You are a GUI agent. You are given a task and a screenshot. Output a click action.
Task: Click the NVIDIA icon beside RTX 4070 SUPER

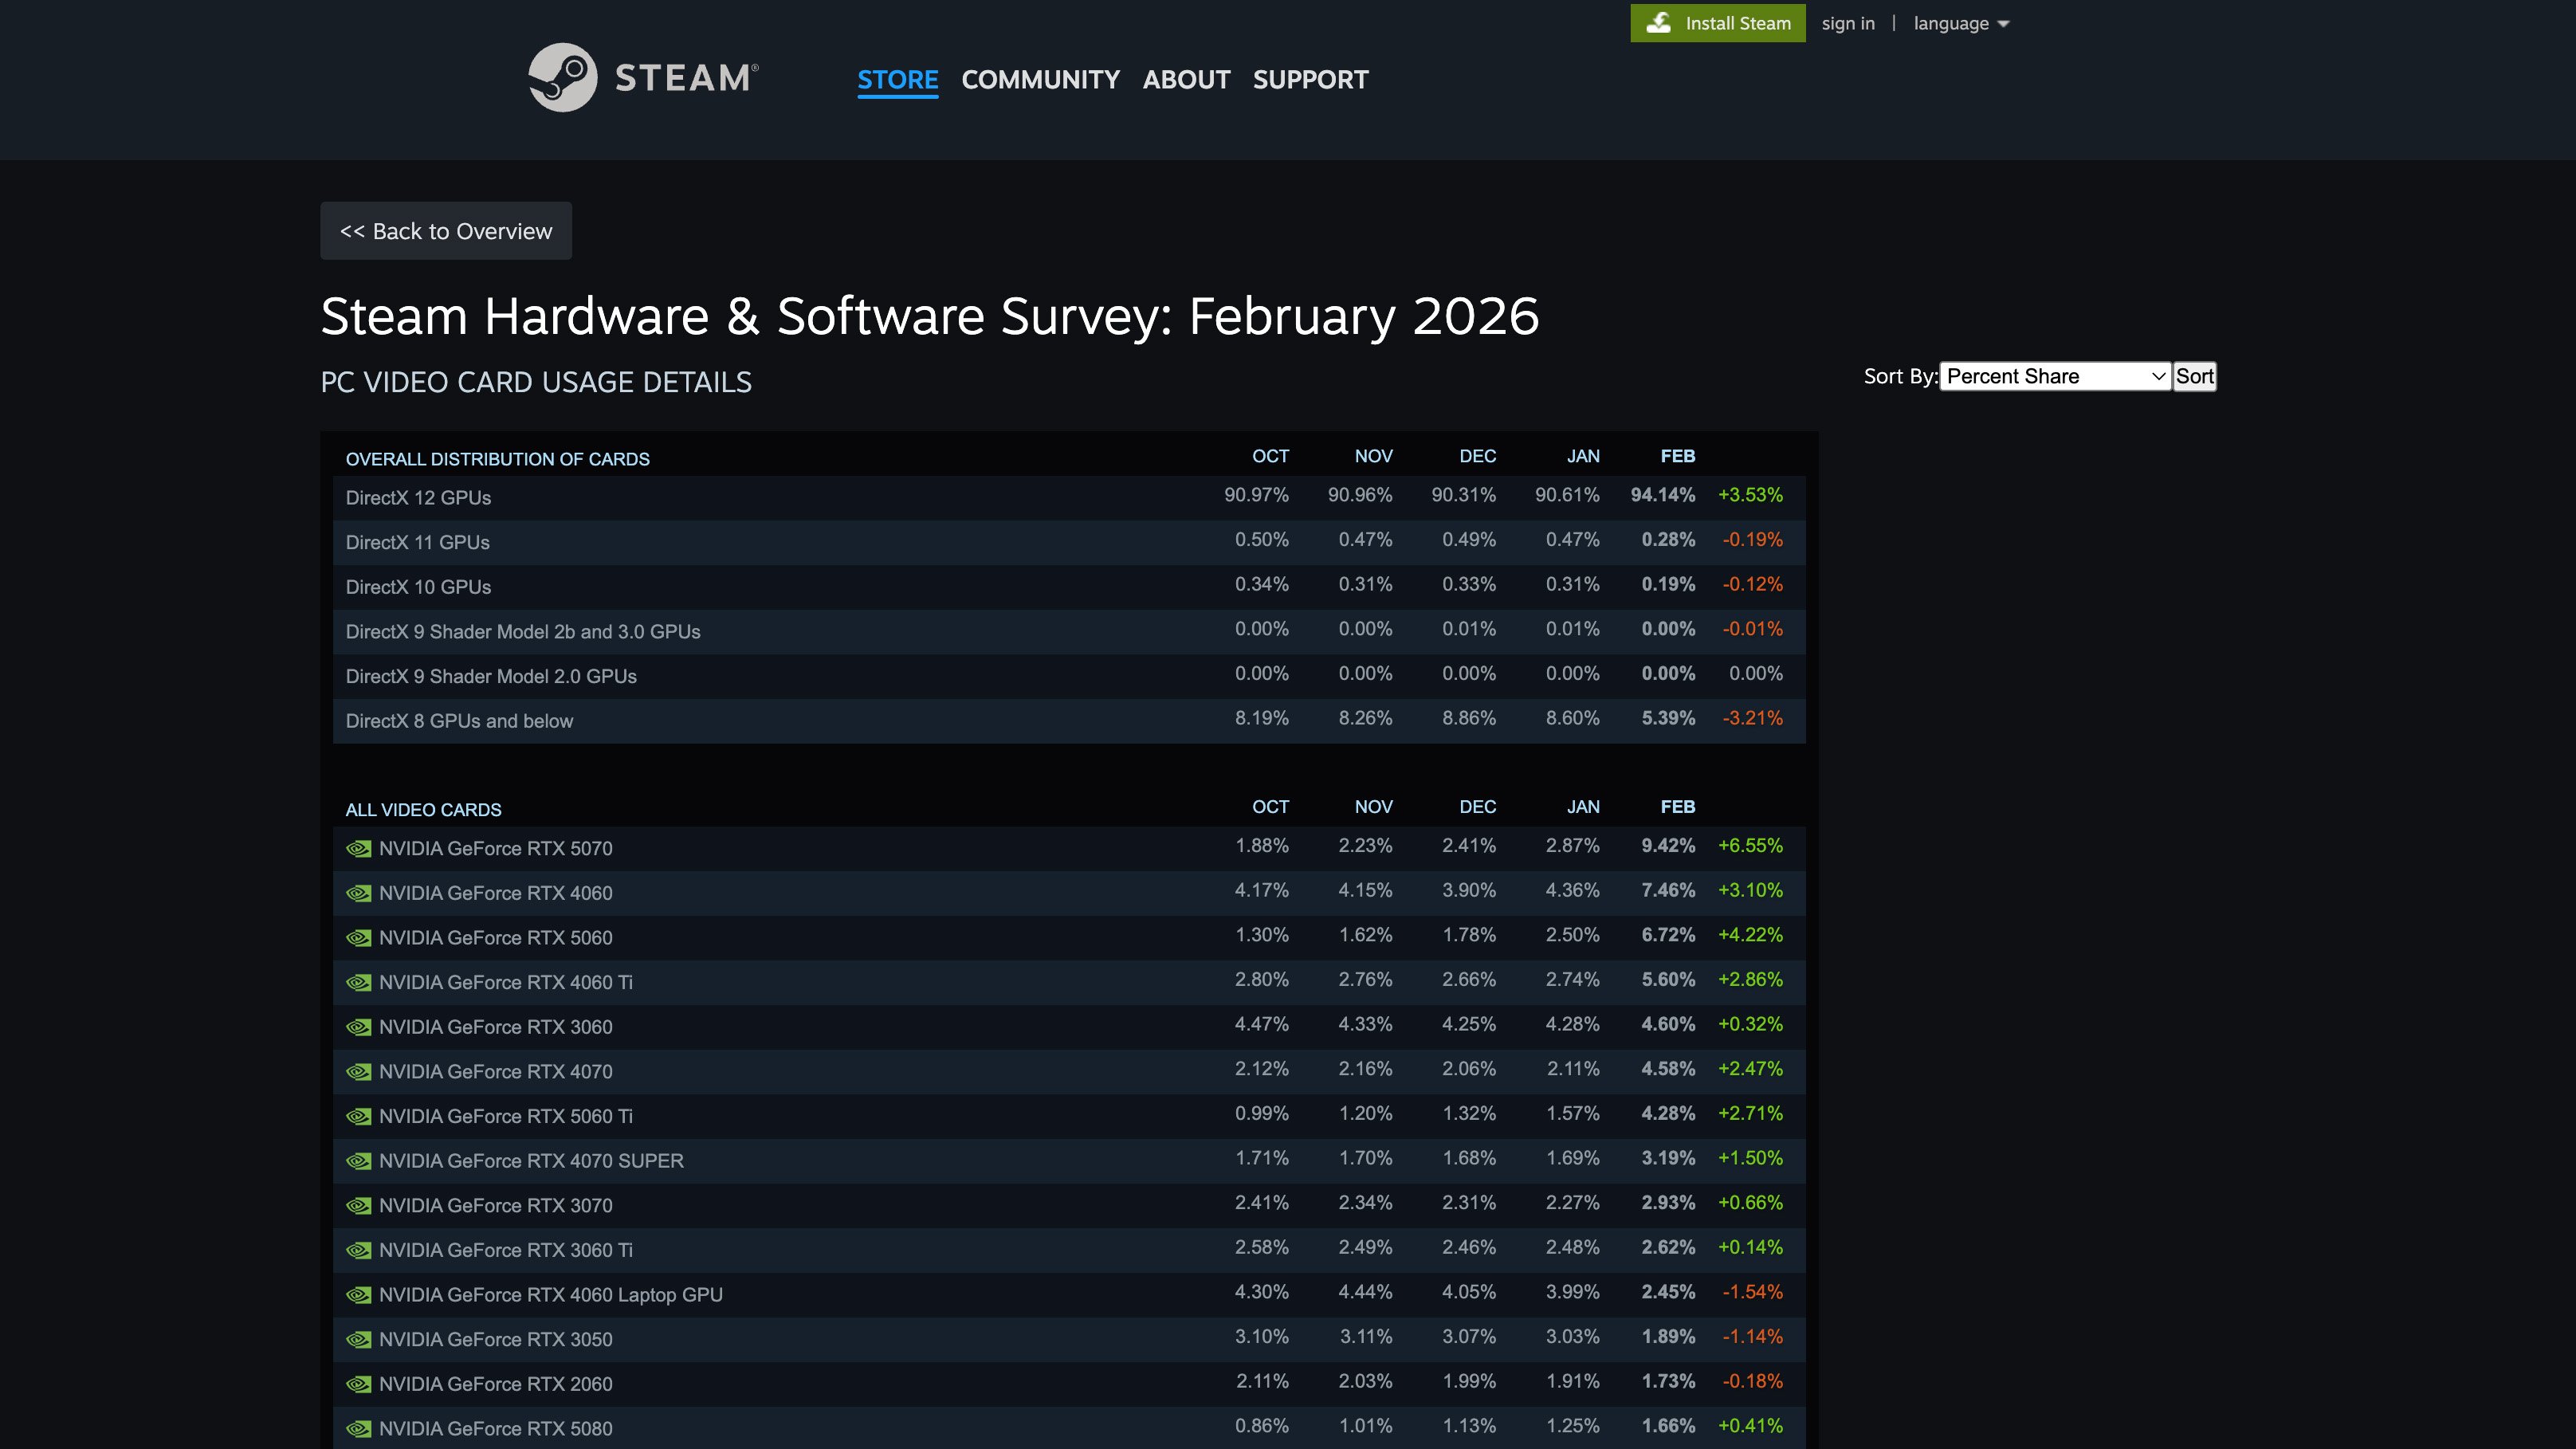[x=357, y=1161]
